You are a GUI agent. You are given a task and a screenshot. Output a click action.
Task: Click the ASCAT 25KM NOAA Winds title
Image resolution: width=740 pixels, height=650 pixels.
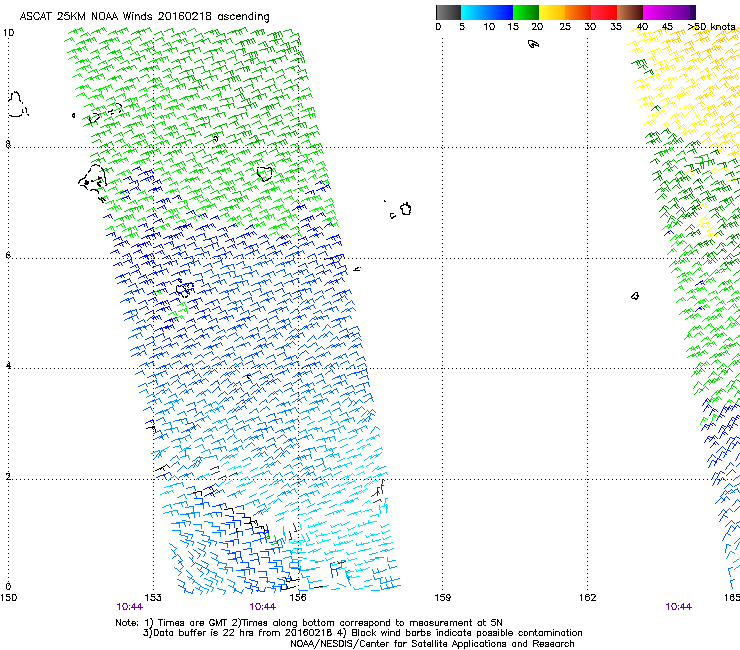pyautogui.click(x=144, y=17)
